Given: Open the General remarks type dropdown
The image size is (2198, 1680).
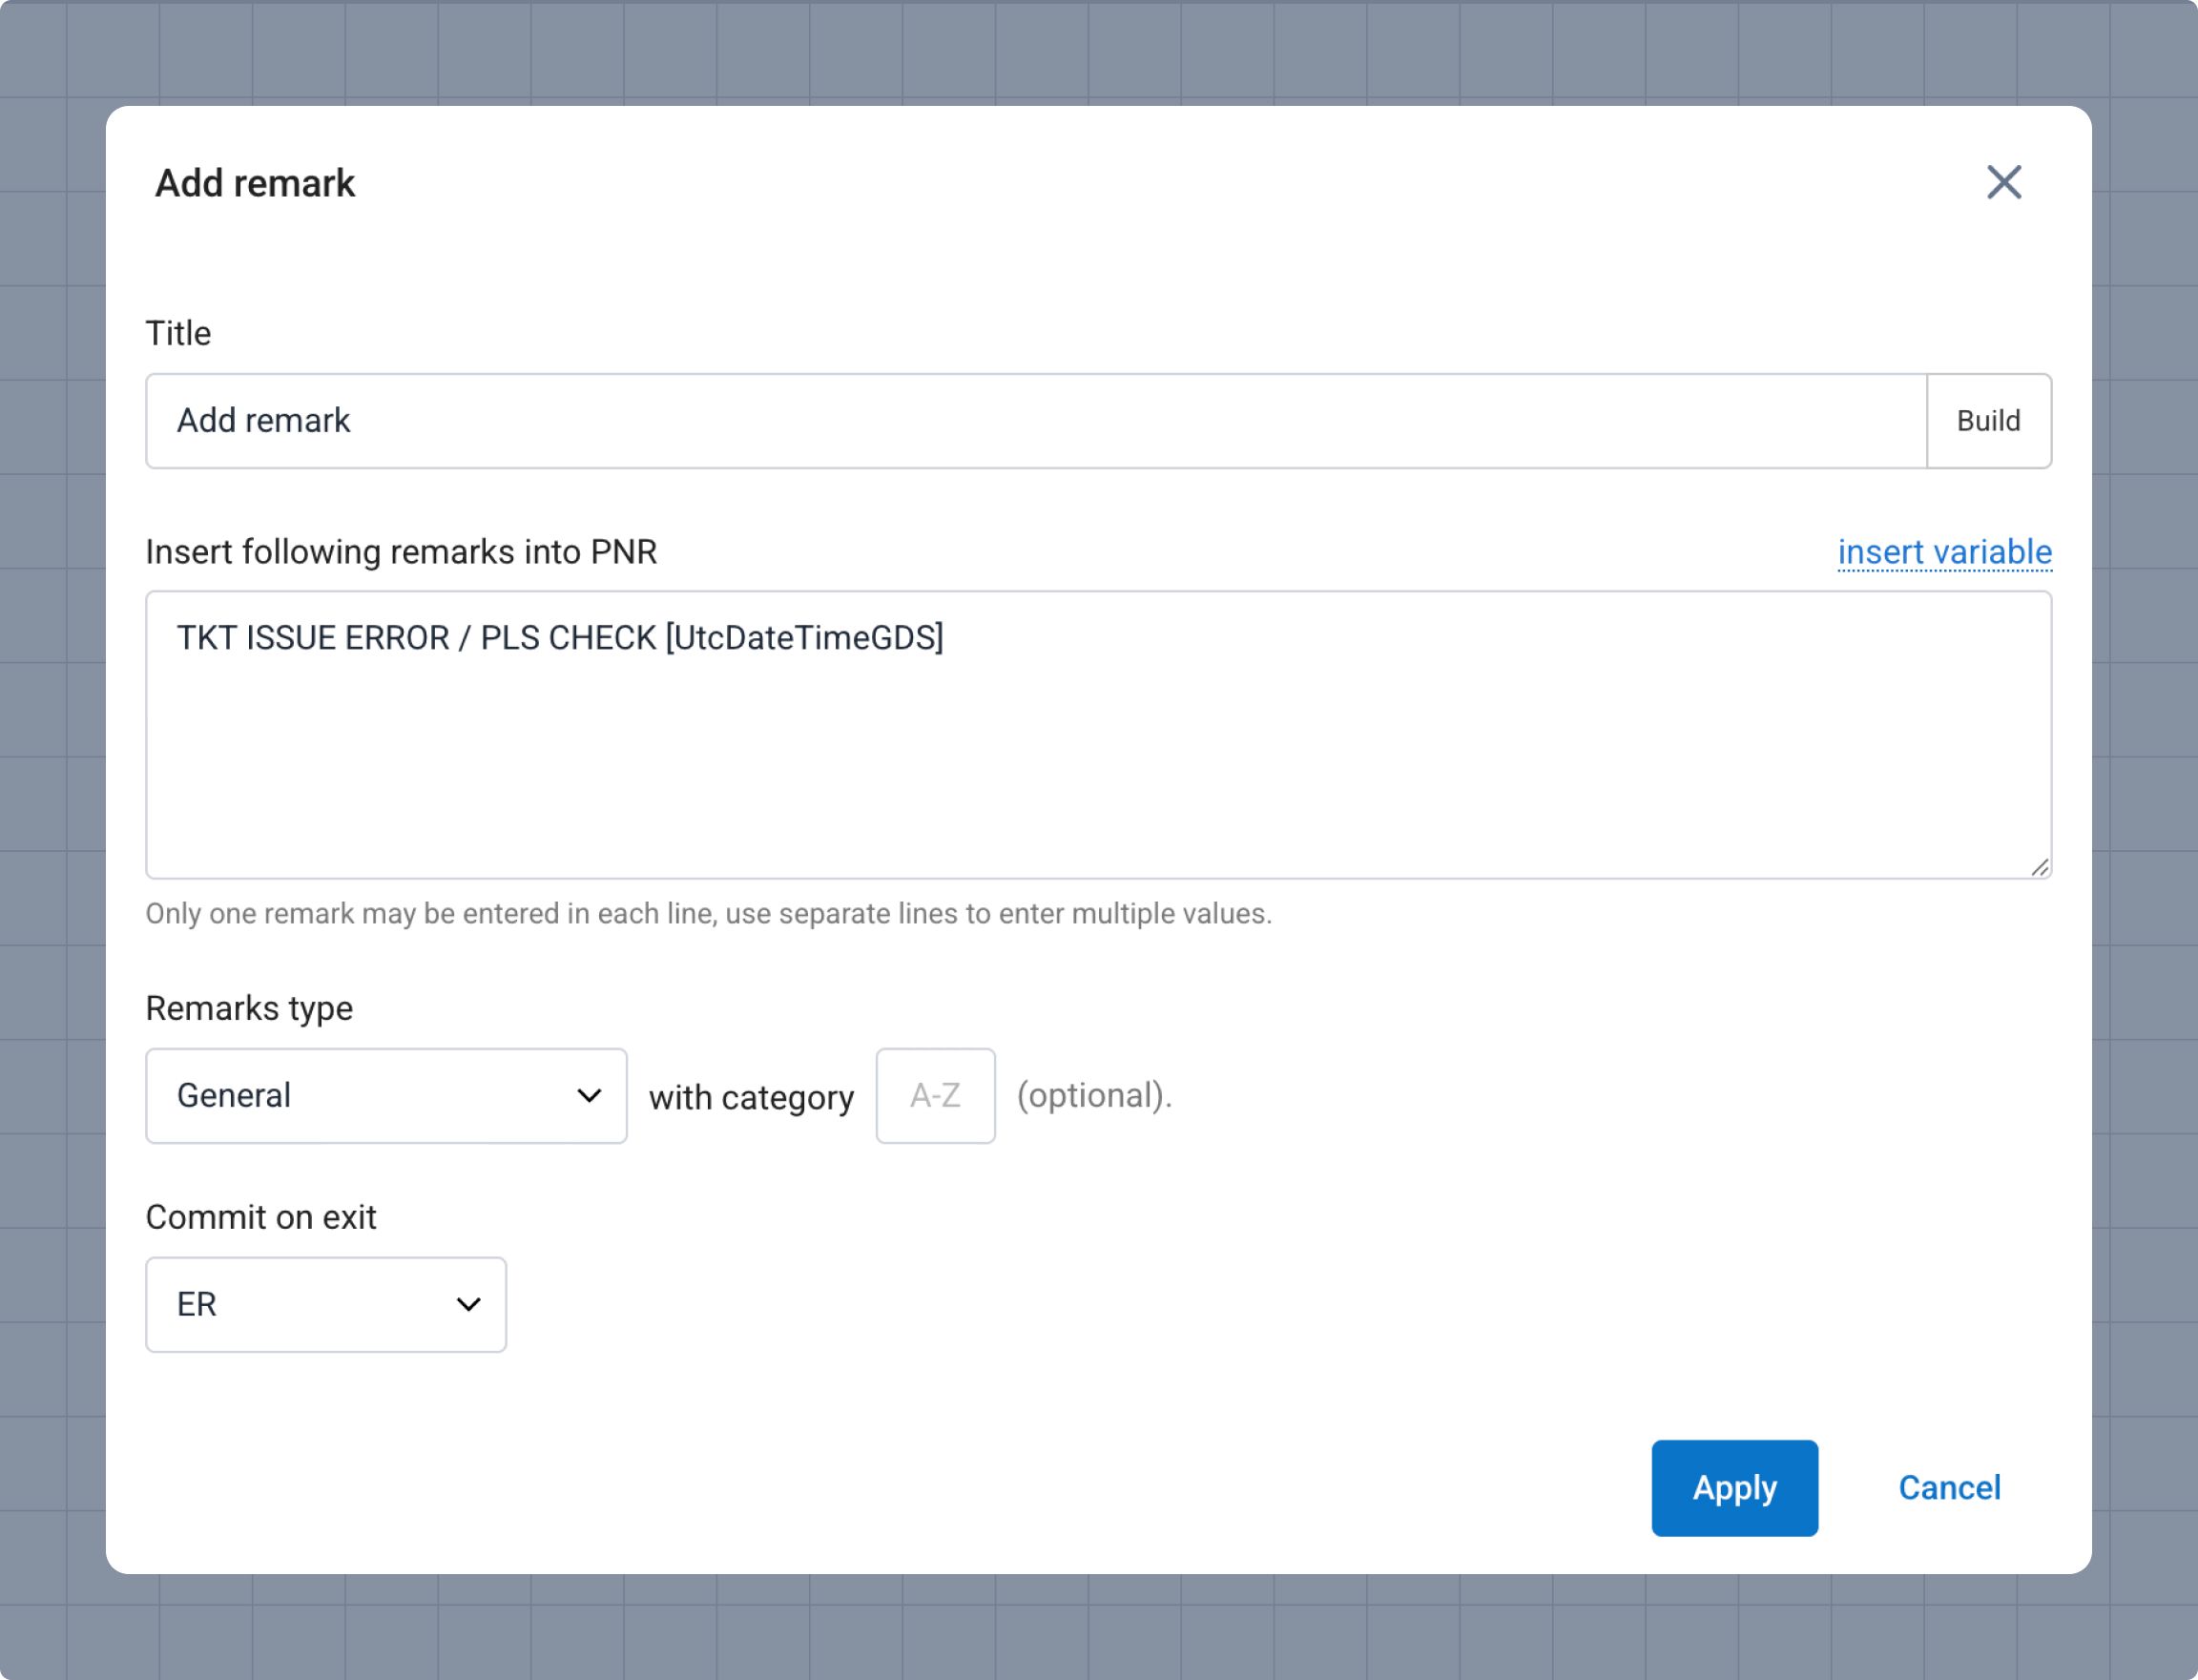Looking at the screenshot, I should click(385, 1096).
